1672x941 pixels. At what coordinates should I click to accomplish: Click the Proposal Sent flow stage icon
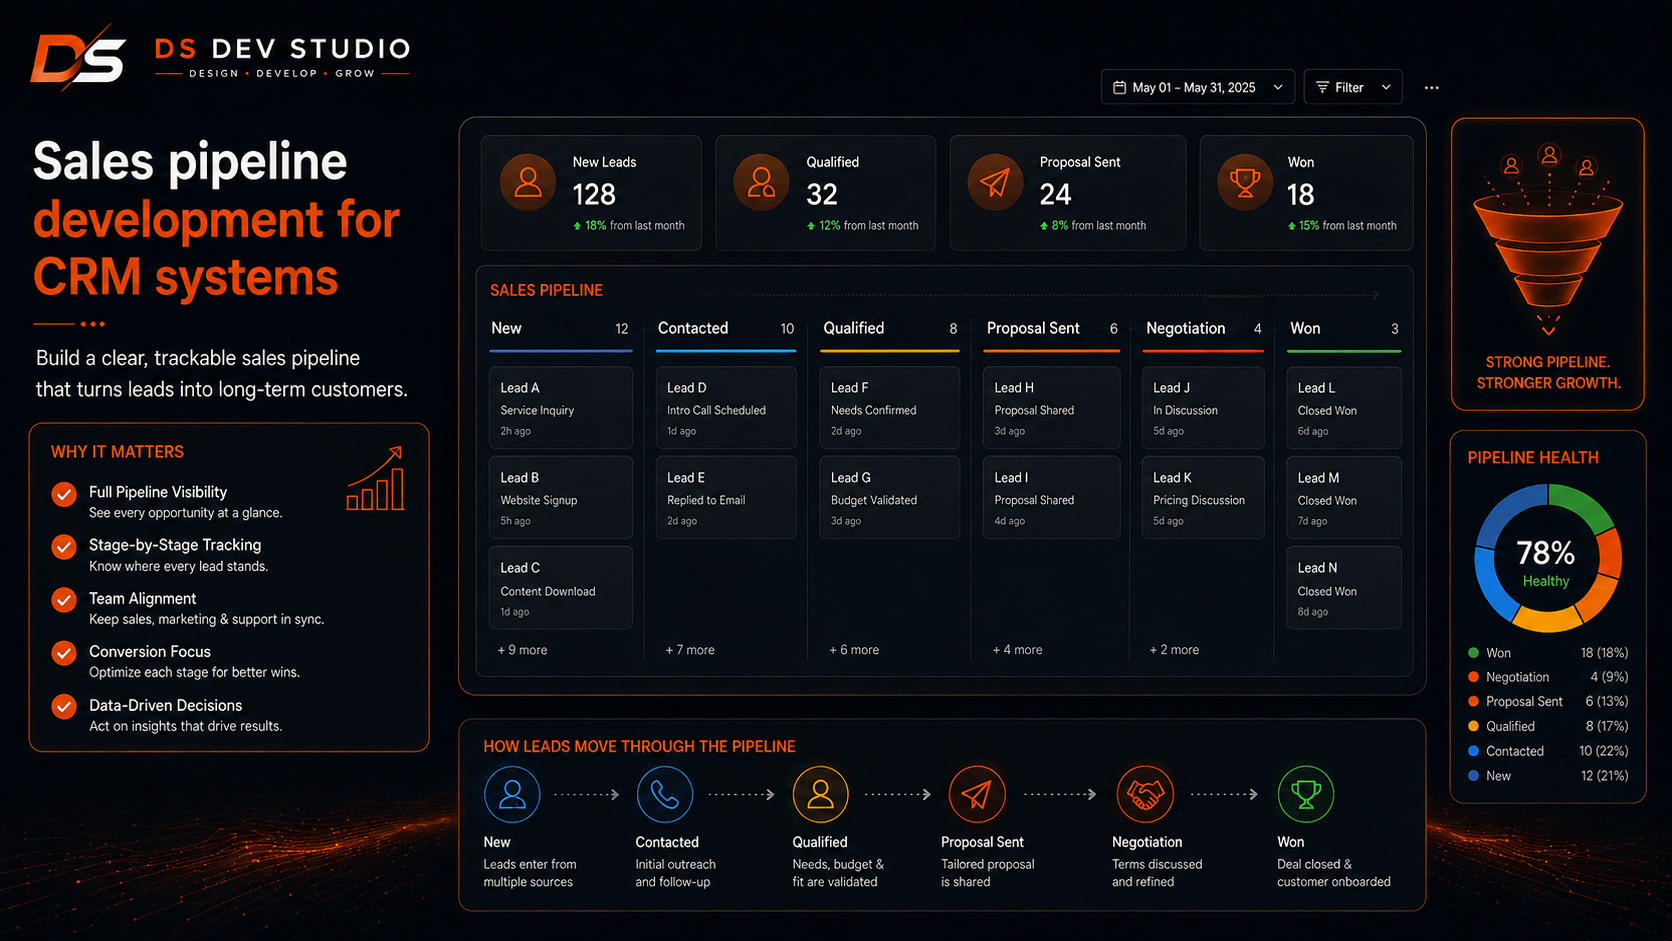coord(977,794)
